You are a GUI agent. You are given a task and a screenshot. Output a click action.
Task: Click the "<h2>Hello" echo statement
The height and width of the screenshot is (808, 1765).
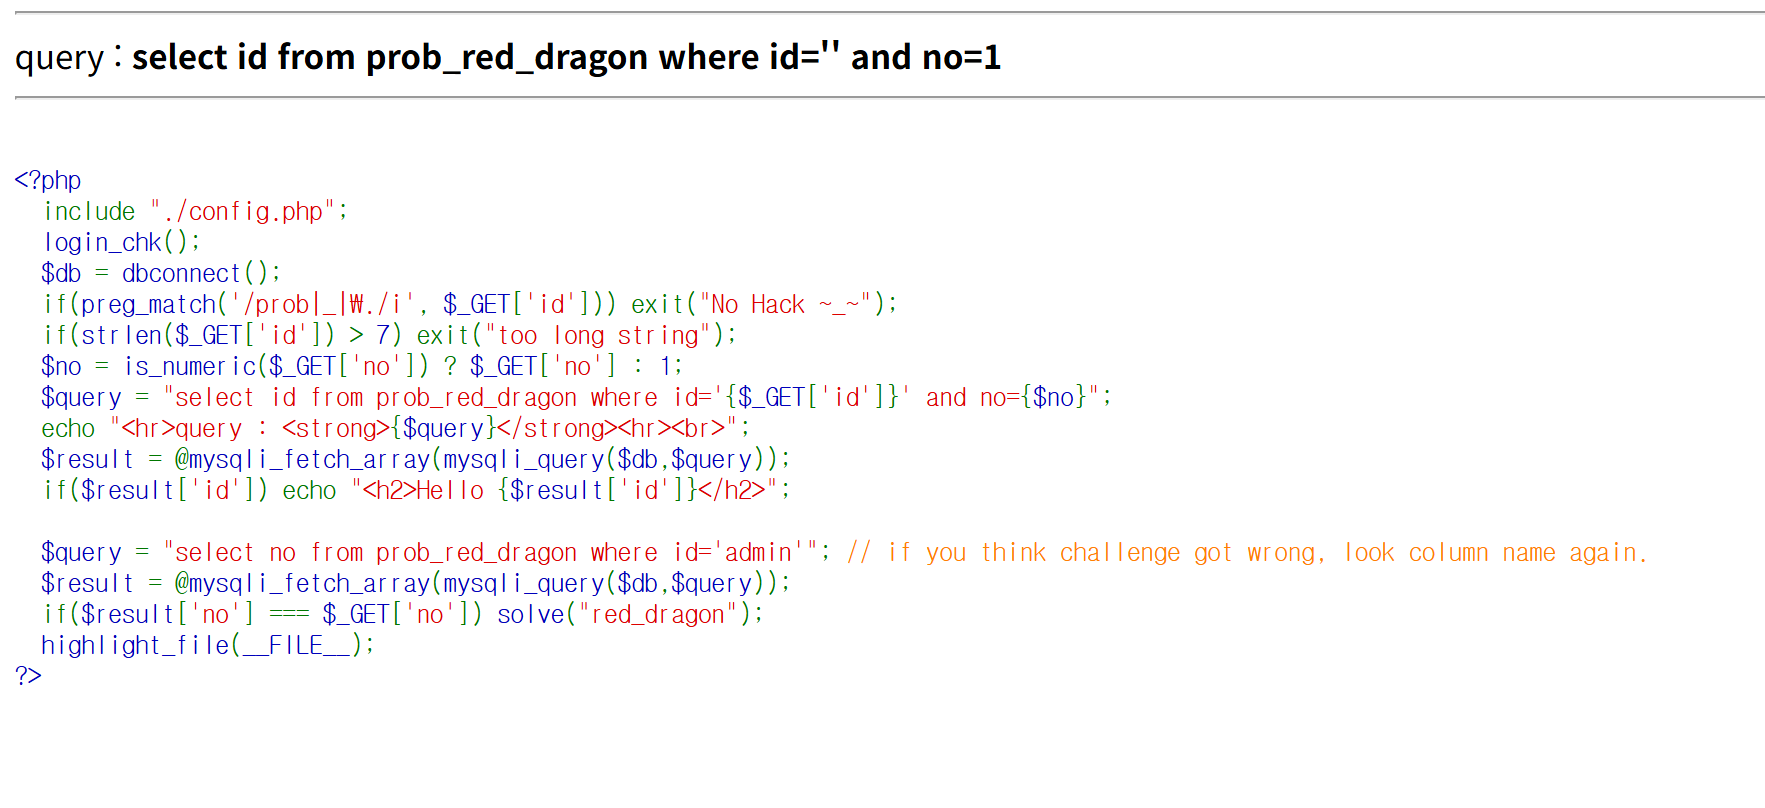click(x=565, y=491)
